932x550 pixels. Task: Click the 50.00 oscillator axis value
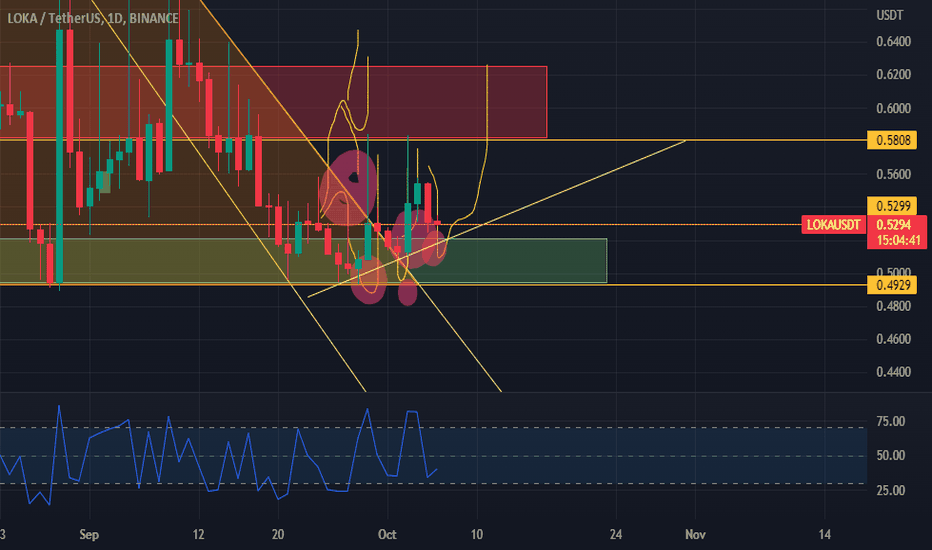890,455
